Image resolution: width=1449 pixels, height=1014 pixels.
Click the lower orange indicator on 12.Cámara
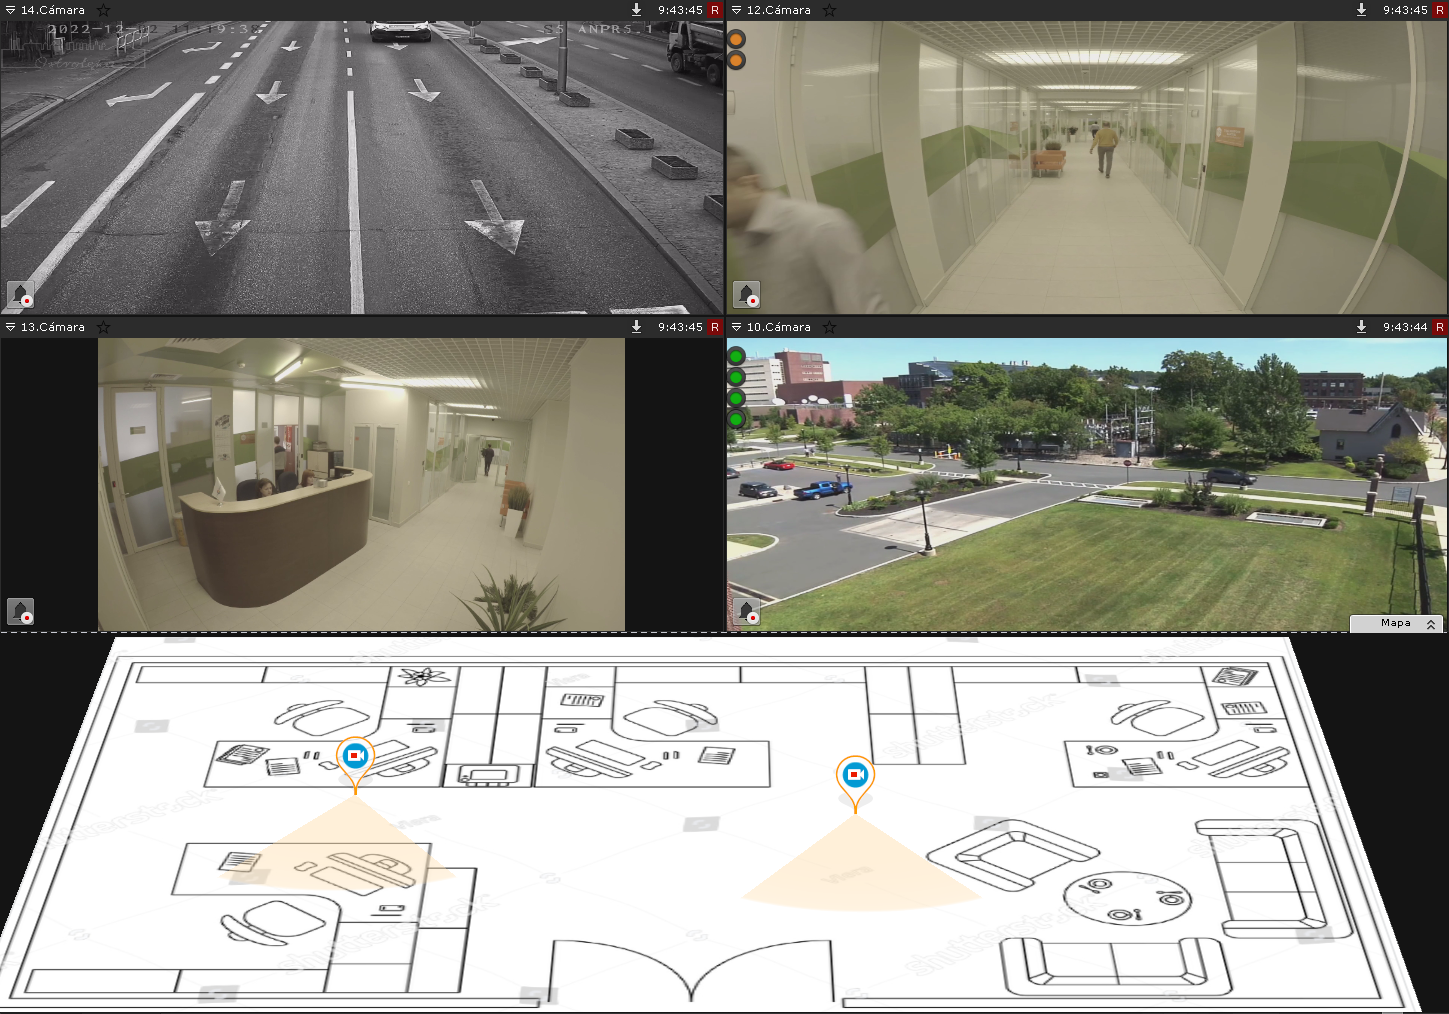(737, 61)
